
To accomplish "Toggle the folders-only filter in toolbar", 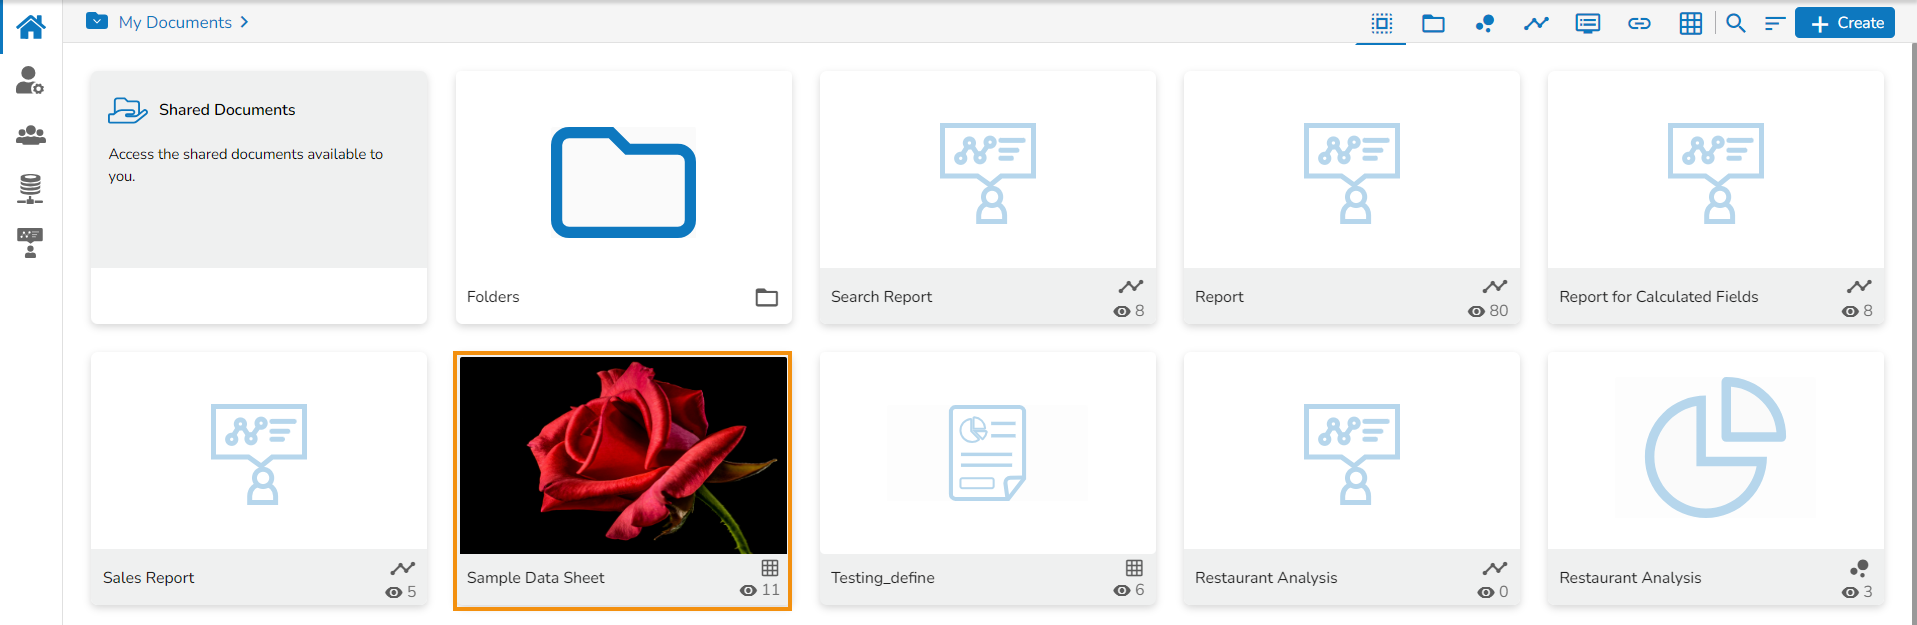I will (x=1433, y=23).
